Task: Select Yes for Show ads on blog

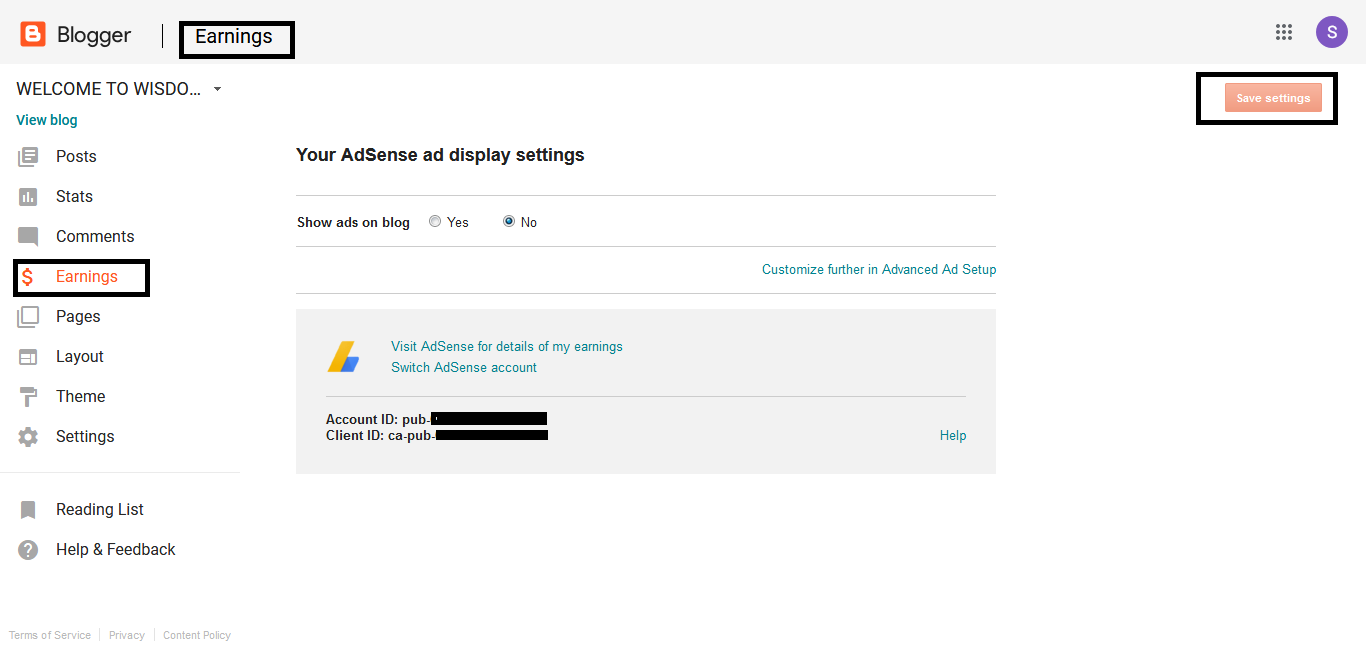Action: 435,222
